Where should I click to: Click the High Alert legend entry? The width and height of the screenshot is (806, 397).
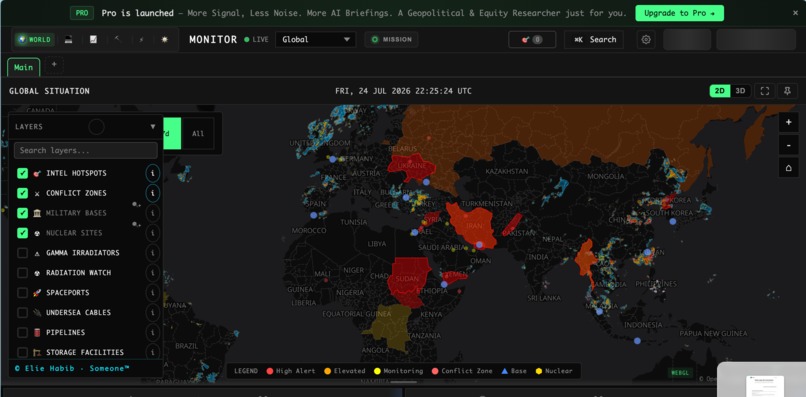(291, 371)
